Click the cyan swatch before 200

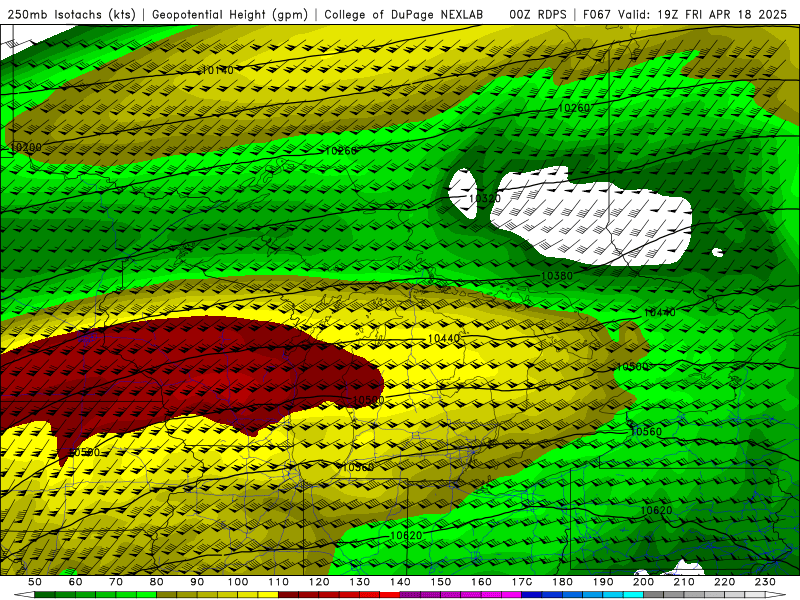tap(633, 595)
